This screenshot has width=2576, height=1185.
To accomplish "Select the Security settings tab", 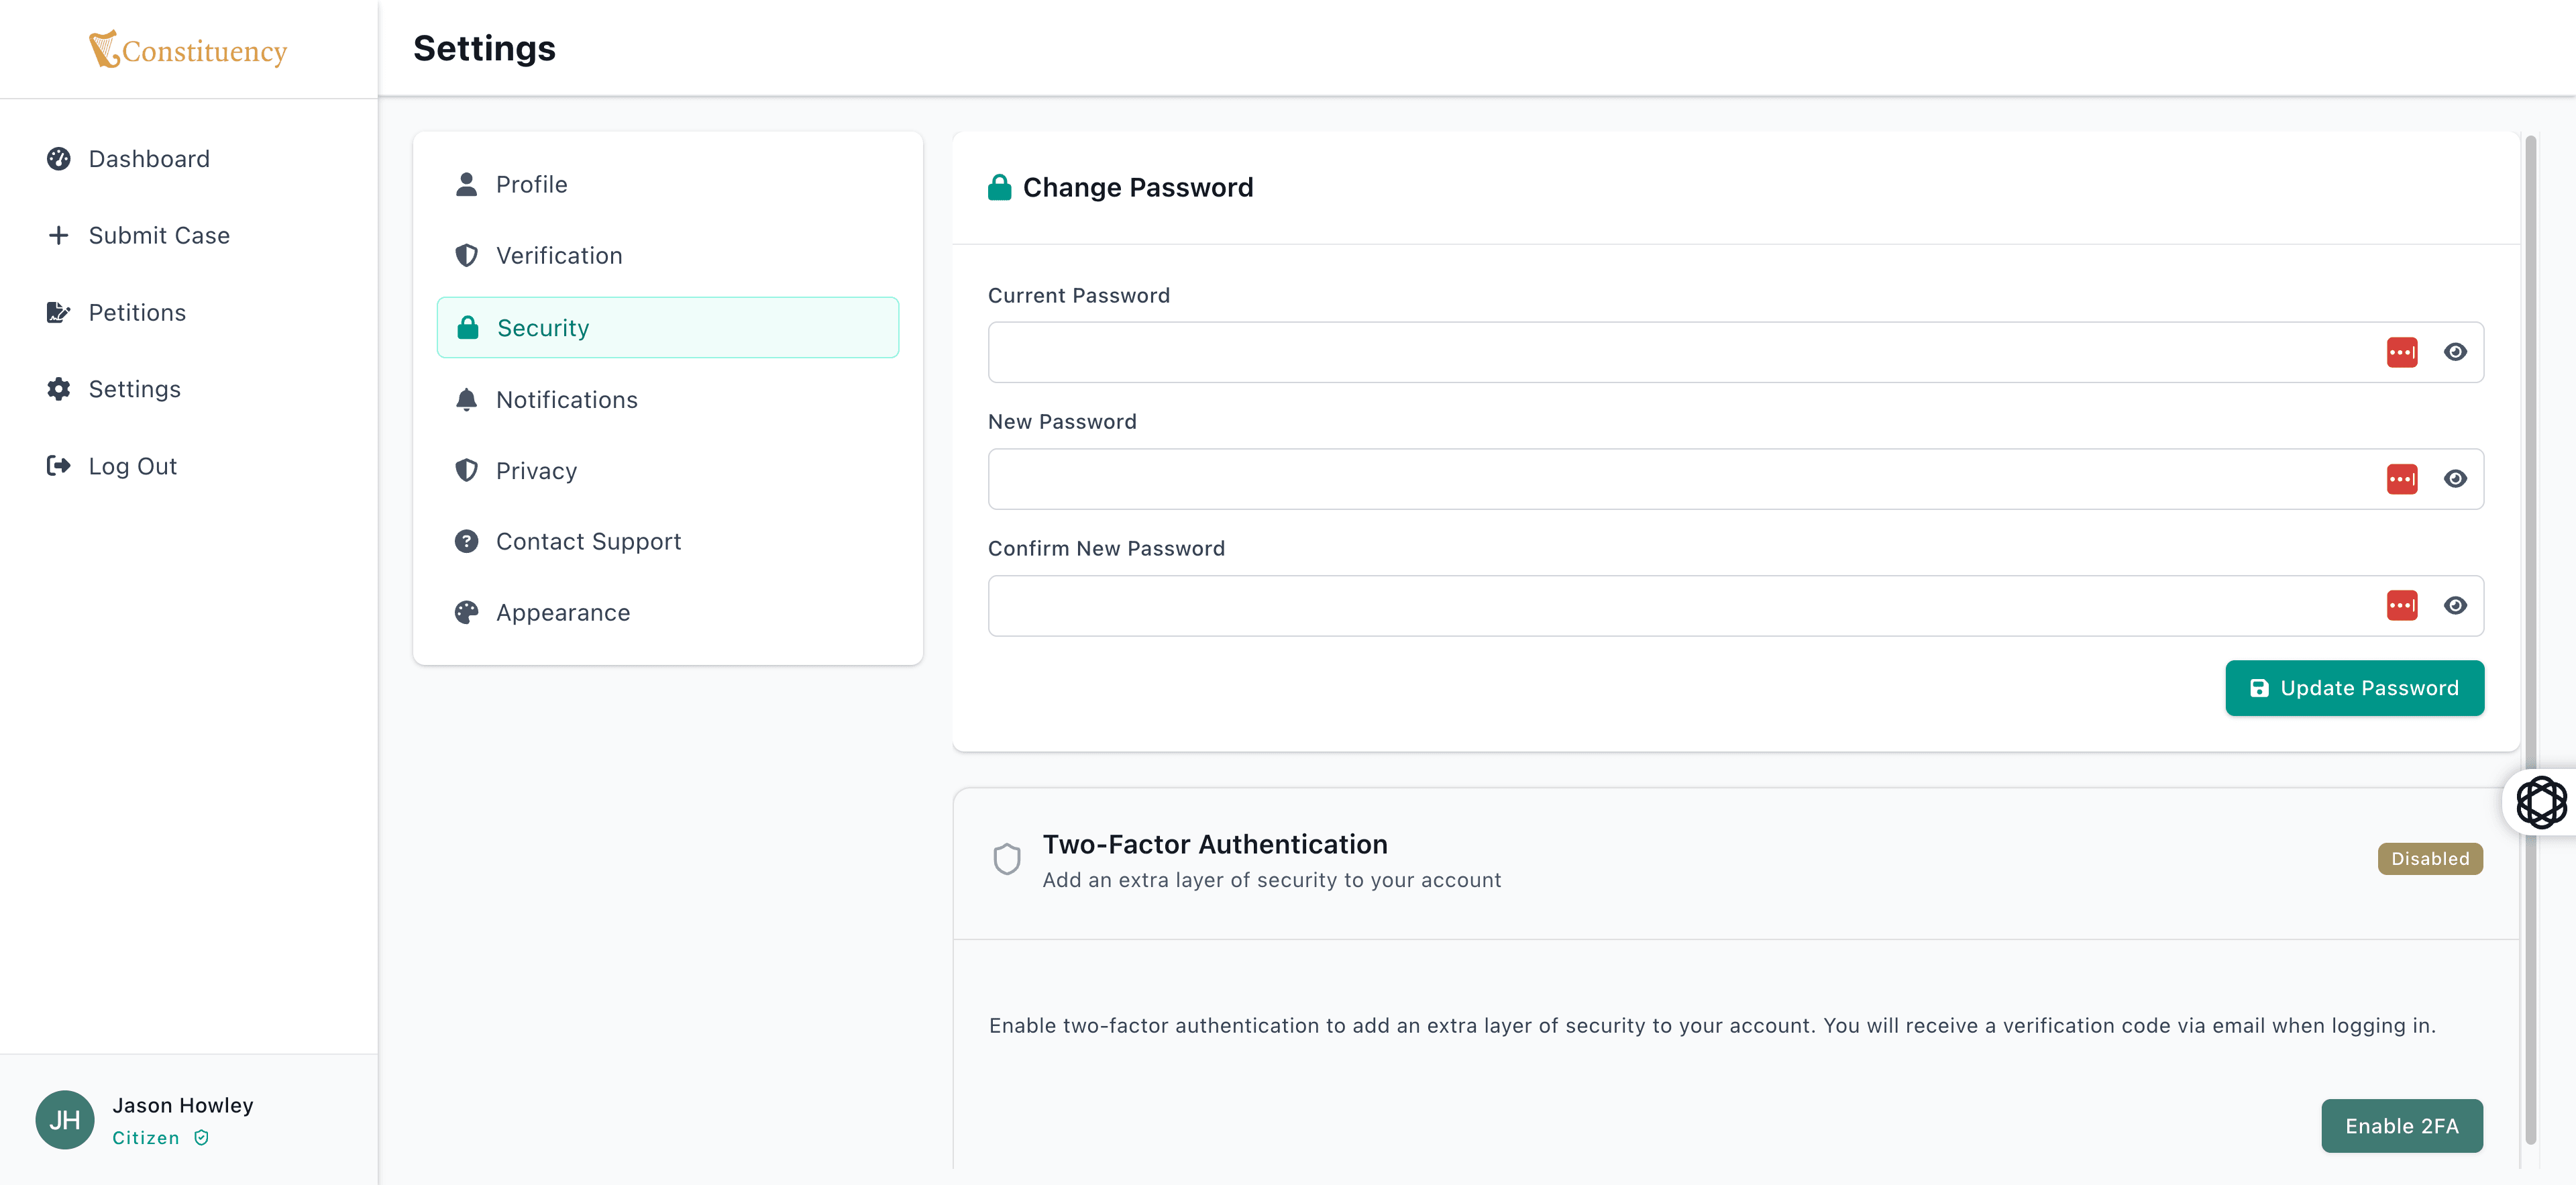I will tap(667, 327).
